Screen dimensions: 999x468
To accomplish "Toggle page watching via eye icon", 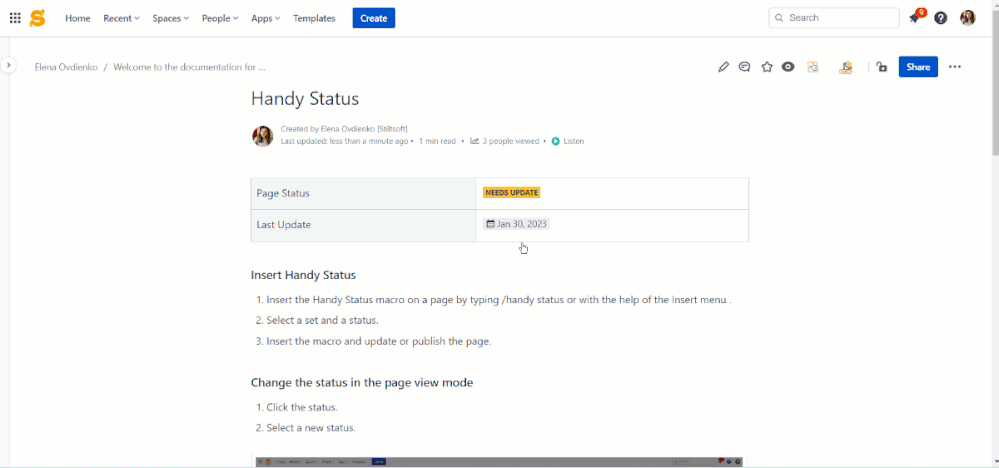I will (788, 67).
